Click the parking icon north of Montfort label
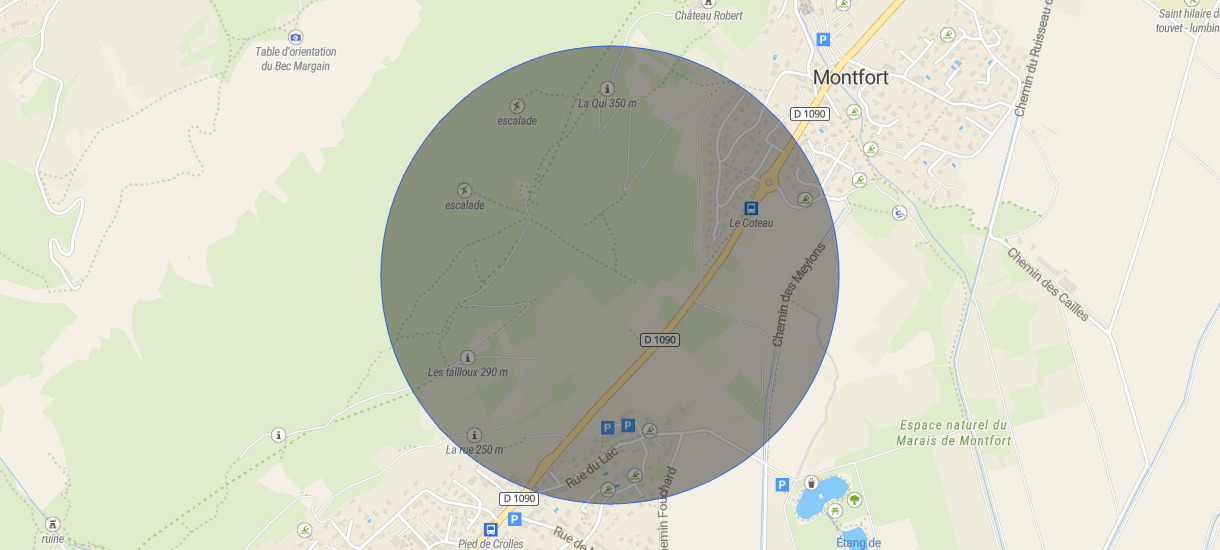 point(823,40)
